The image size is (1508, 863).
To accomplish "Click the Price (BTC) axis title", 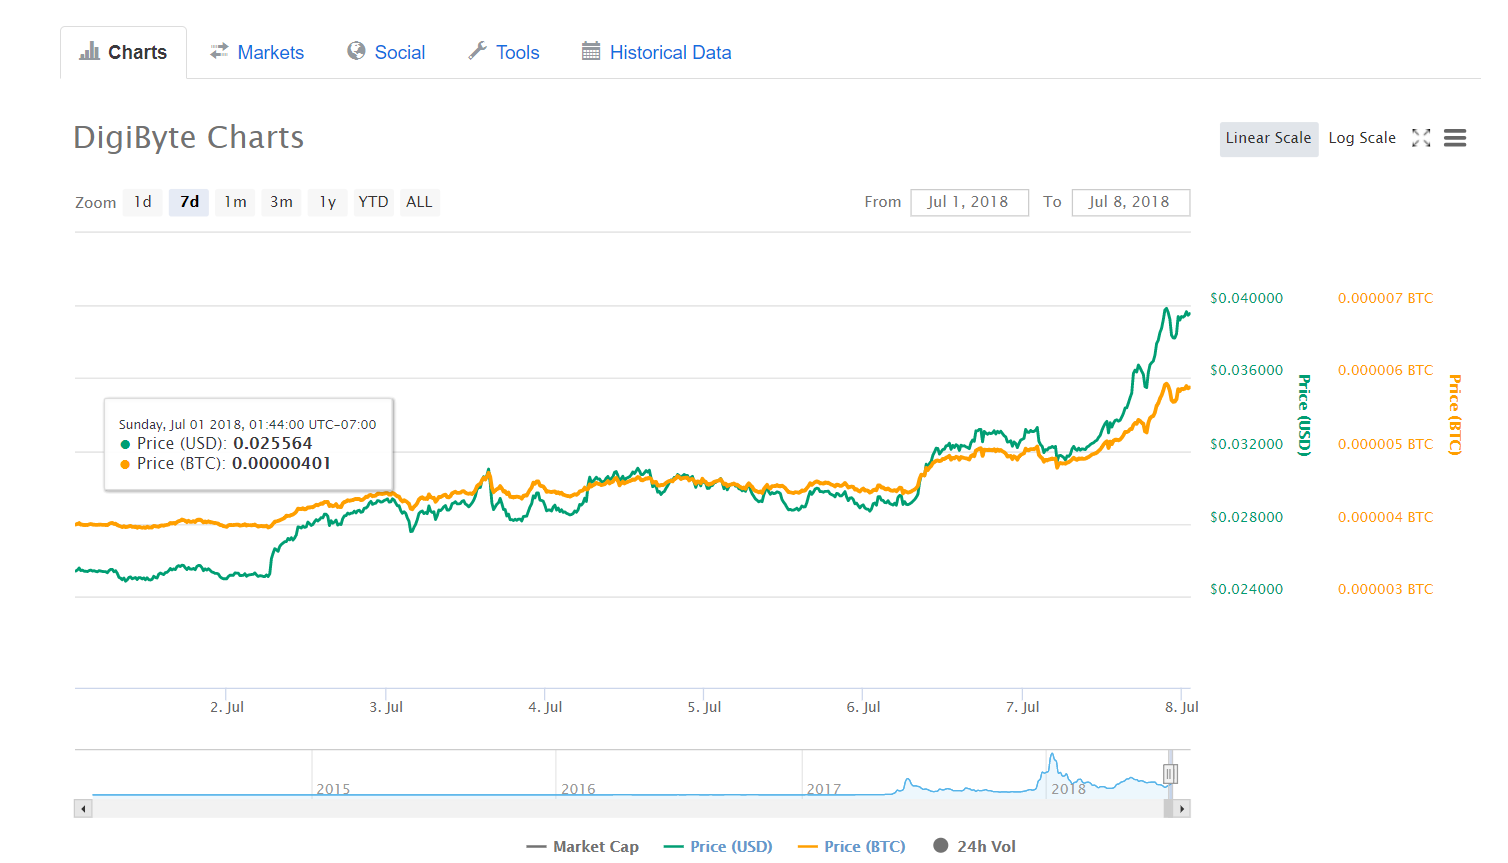I will [x=1455, y=415].
